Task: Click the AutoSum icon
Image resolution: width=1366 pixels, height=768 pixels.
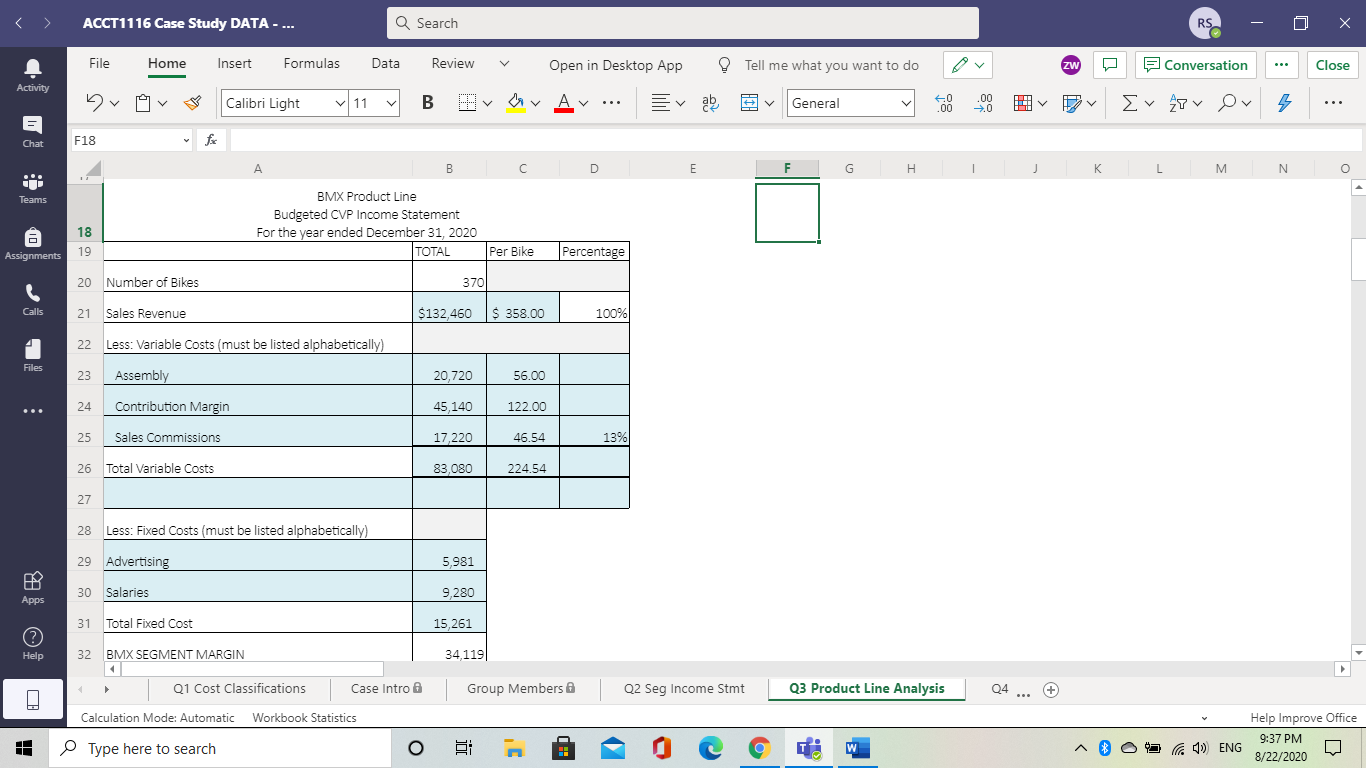Action: (1130, 103)
